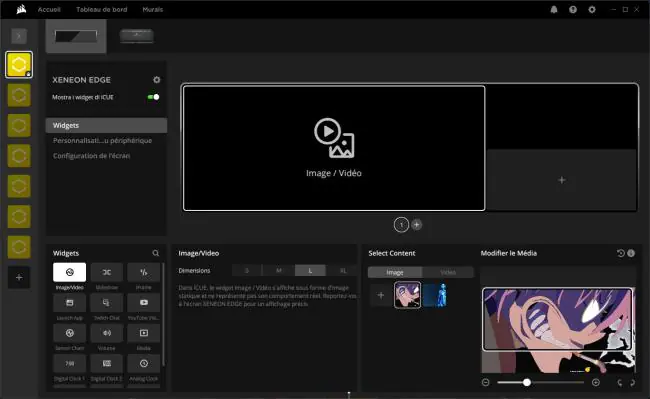Select the Twitch Chat widget
Screen dimensions: 650x399
coord(107,303)
